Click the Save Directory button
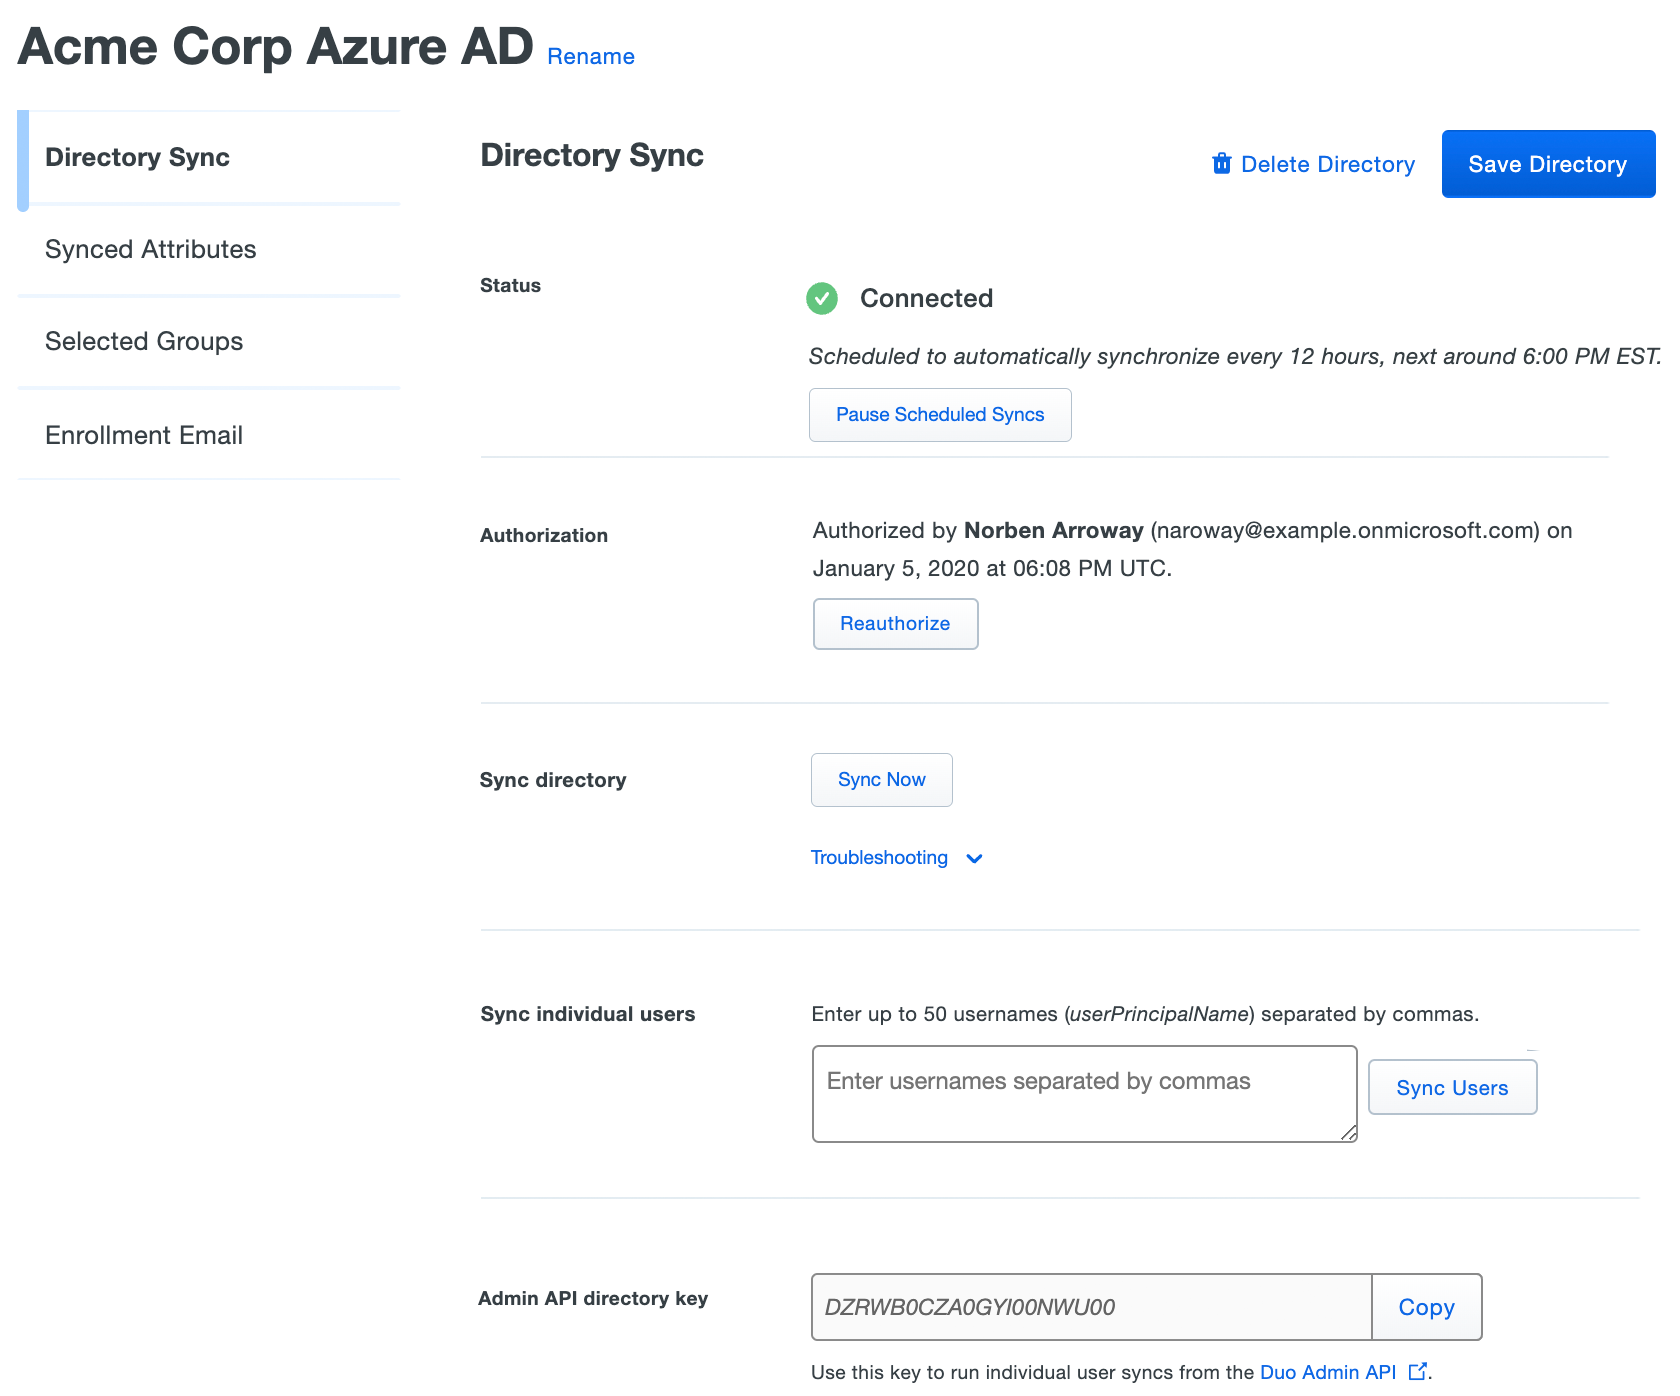 point(1547,163)
